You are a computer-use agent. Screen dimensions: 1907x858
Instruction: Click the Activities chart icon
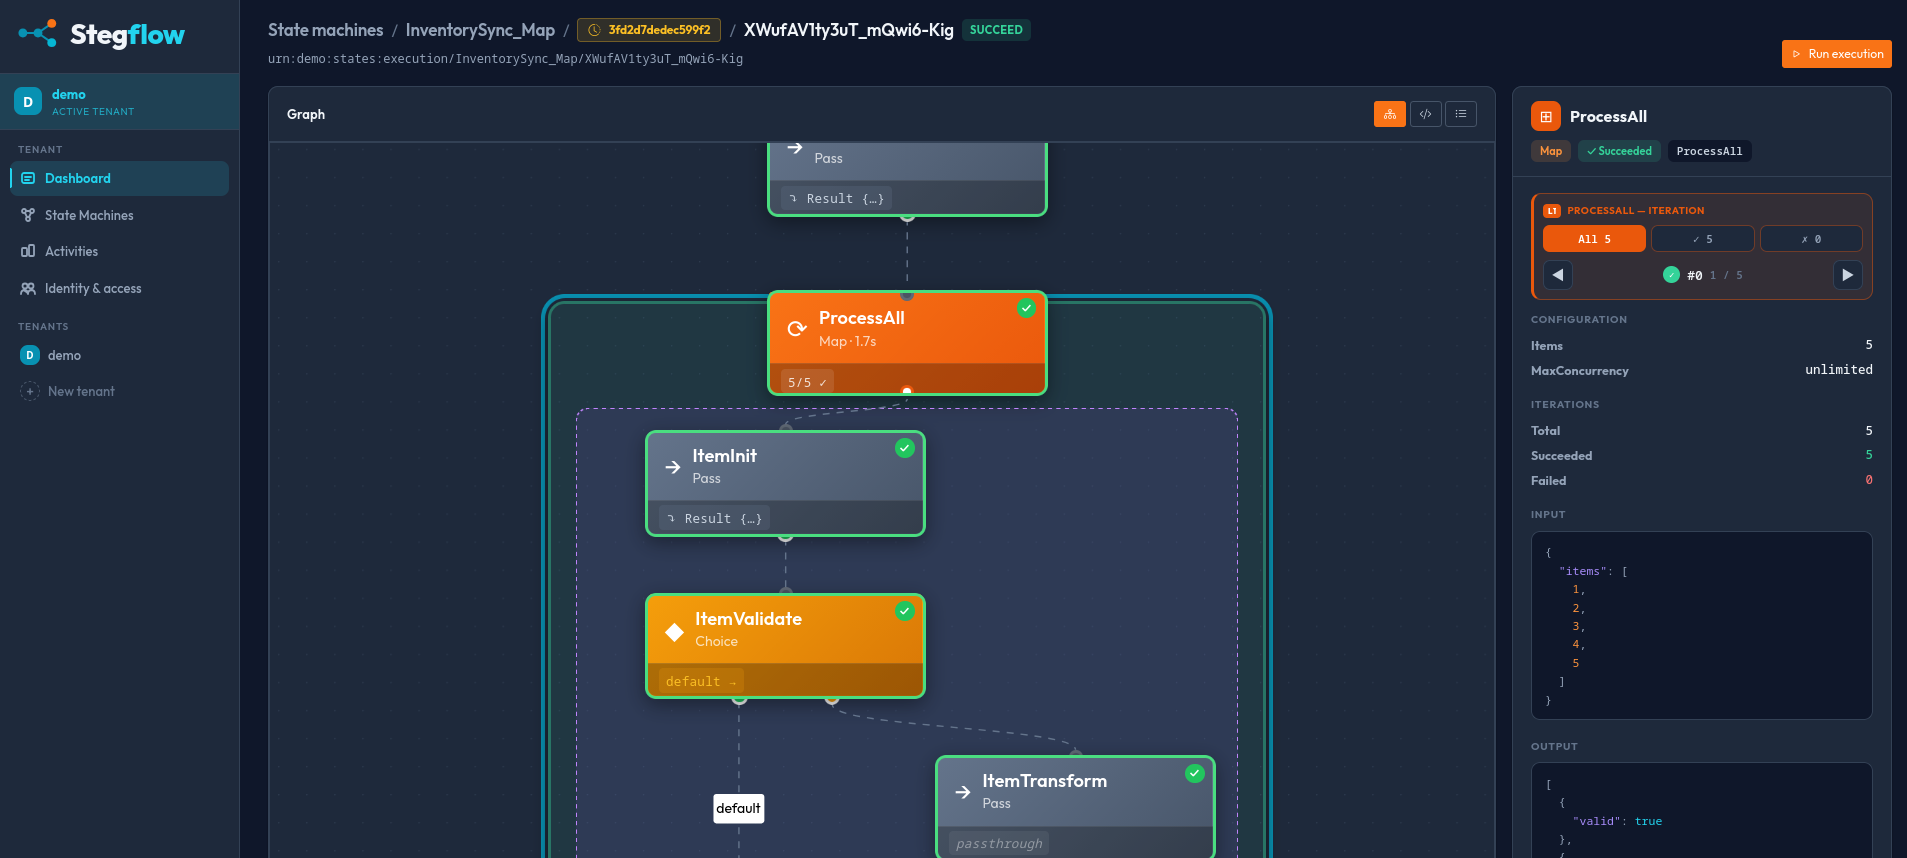pos(28,251)
